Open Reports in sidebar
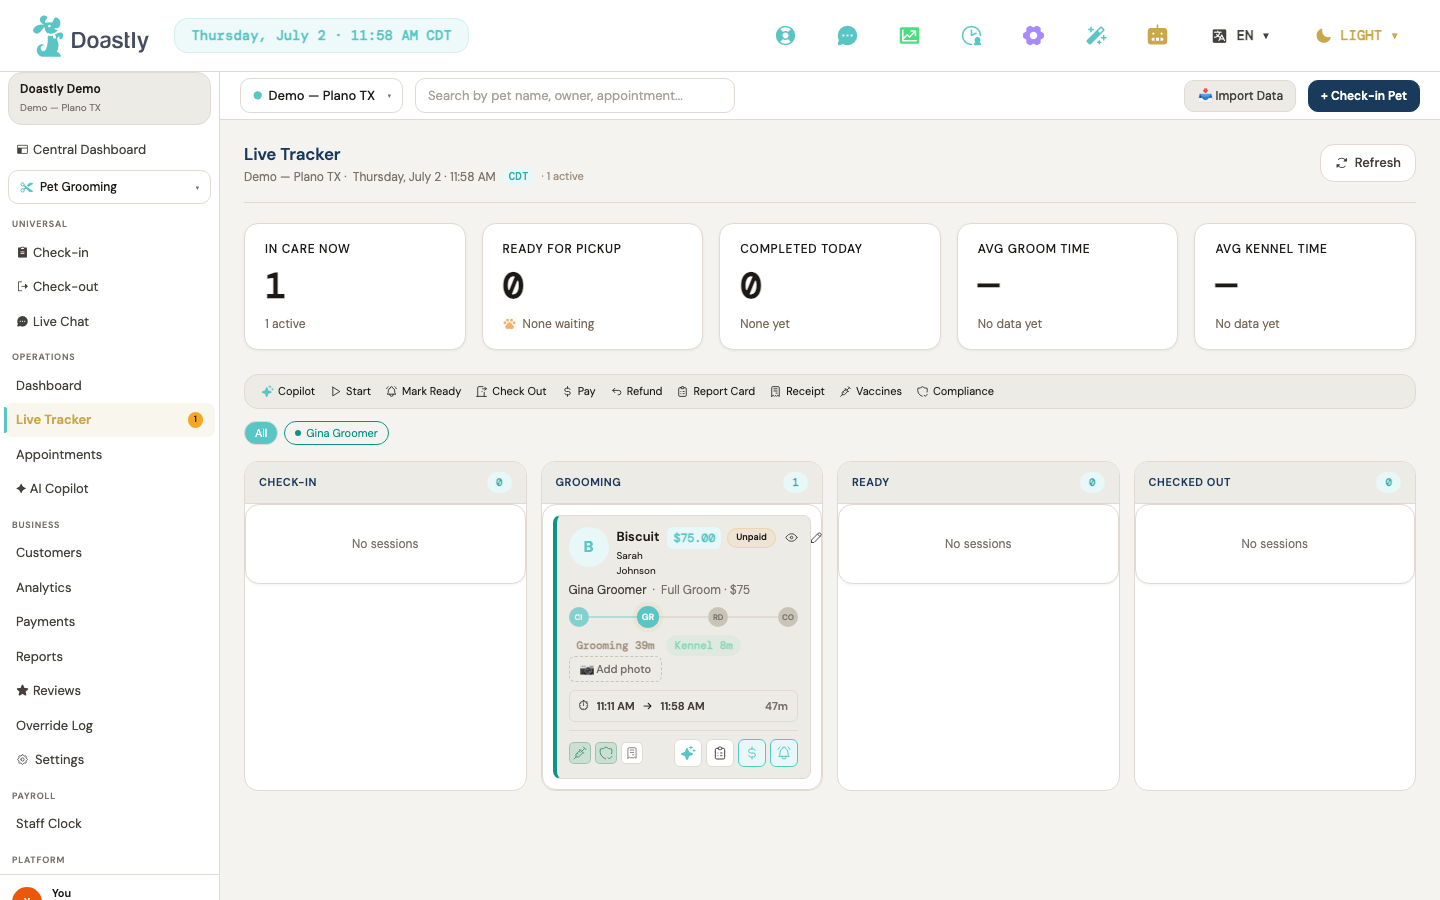Image resolution: width=1440 pixels, height=900 pixels. (x=109, y=657)
